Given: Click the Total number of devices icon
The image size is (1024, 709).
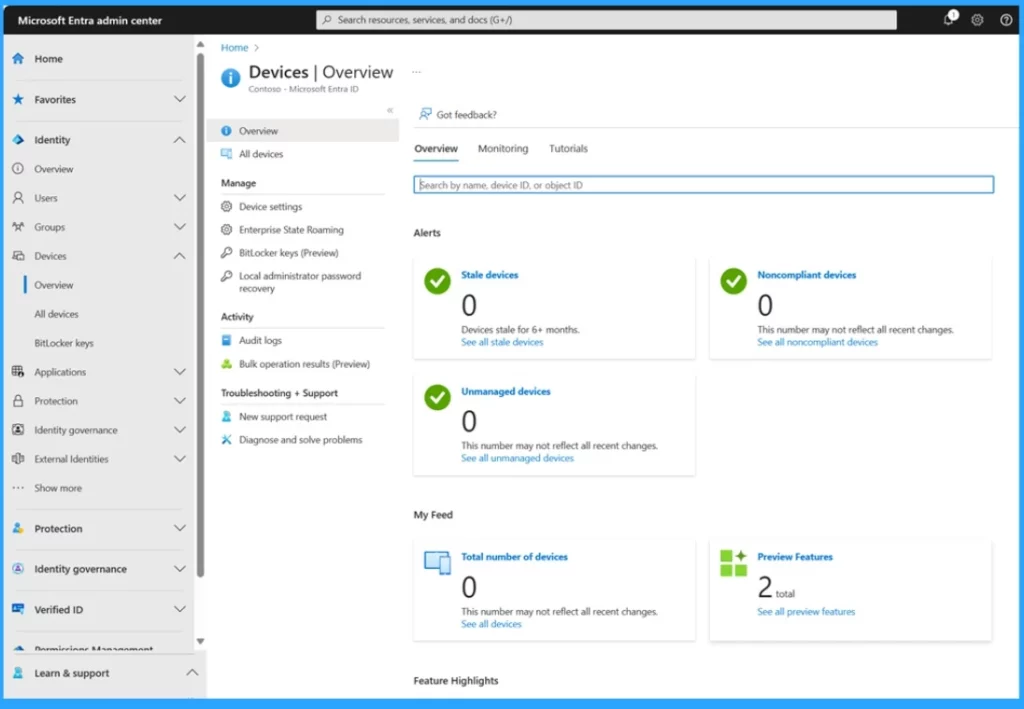Looking at the screenshot, I should point(437,562).
